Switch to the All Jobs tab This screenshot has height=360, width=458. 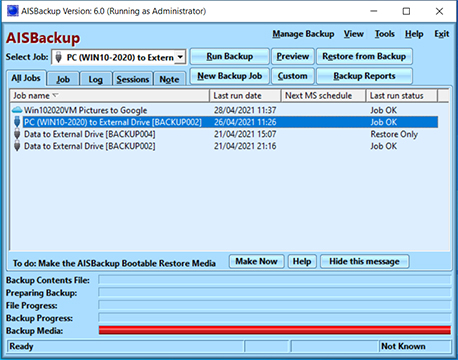[x=26, y=78]
